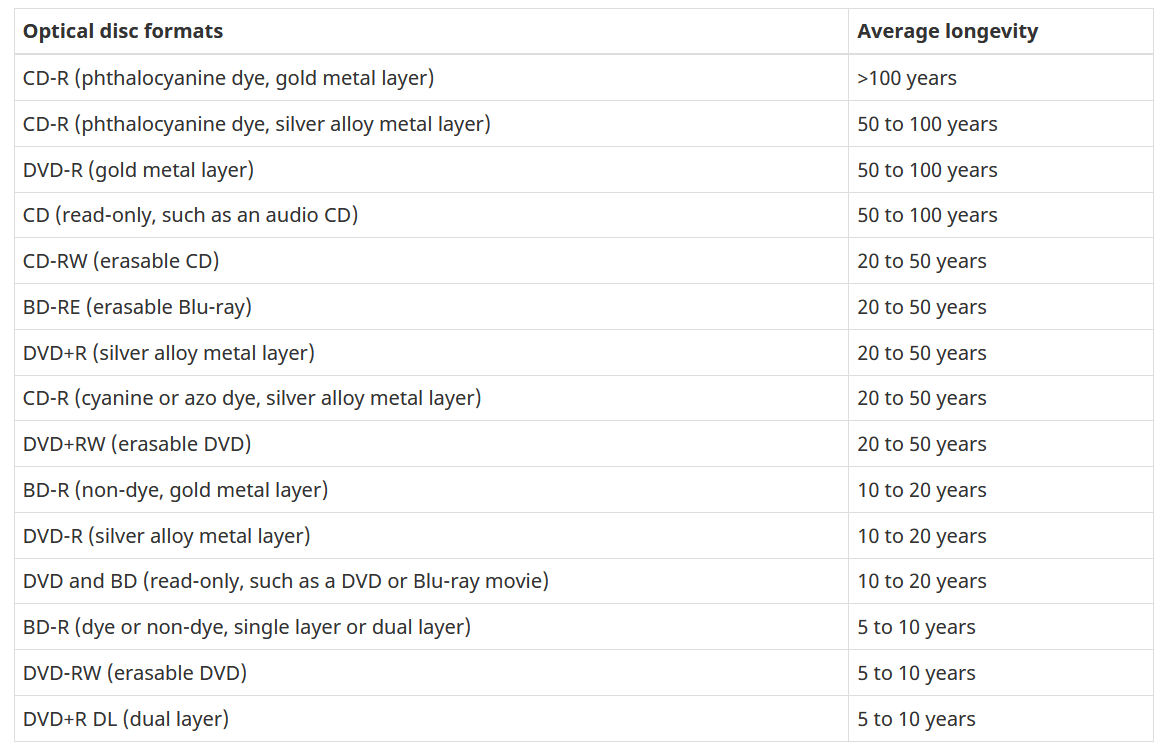
Task: Click the DVD+R DL (dual layer) cell
Action: tap(126, 719)
